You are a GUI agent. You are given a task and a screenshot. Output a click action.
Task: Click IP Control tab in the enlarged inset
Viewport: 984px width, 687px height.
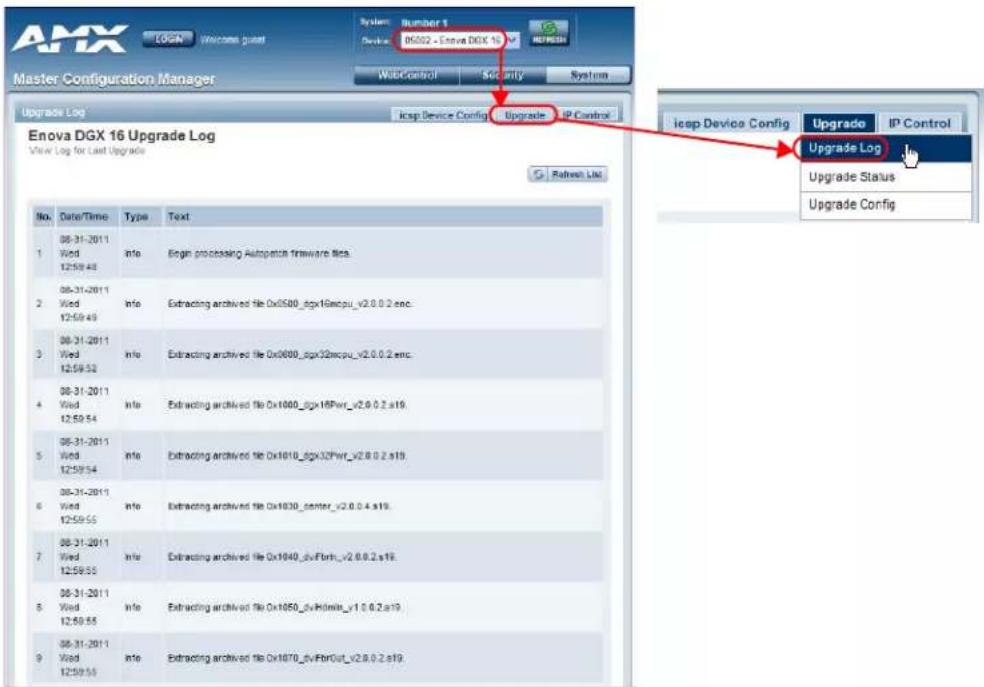coord(919,124)
